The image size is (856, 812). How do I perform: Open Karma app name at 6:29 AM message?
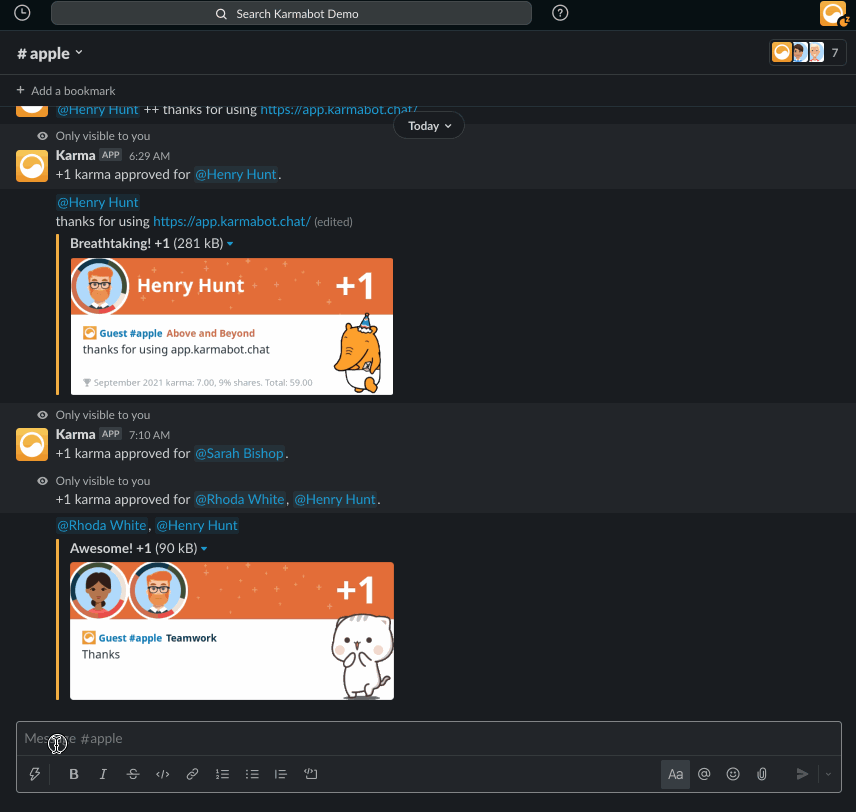pos(75,156)
